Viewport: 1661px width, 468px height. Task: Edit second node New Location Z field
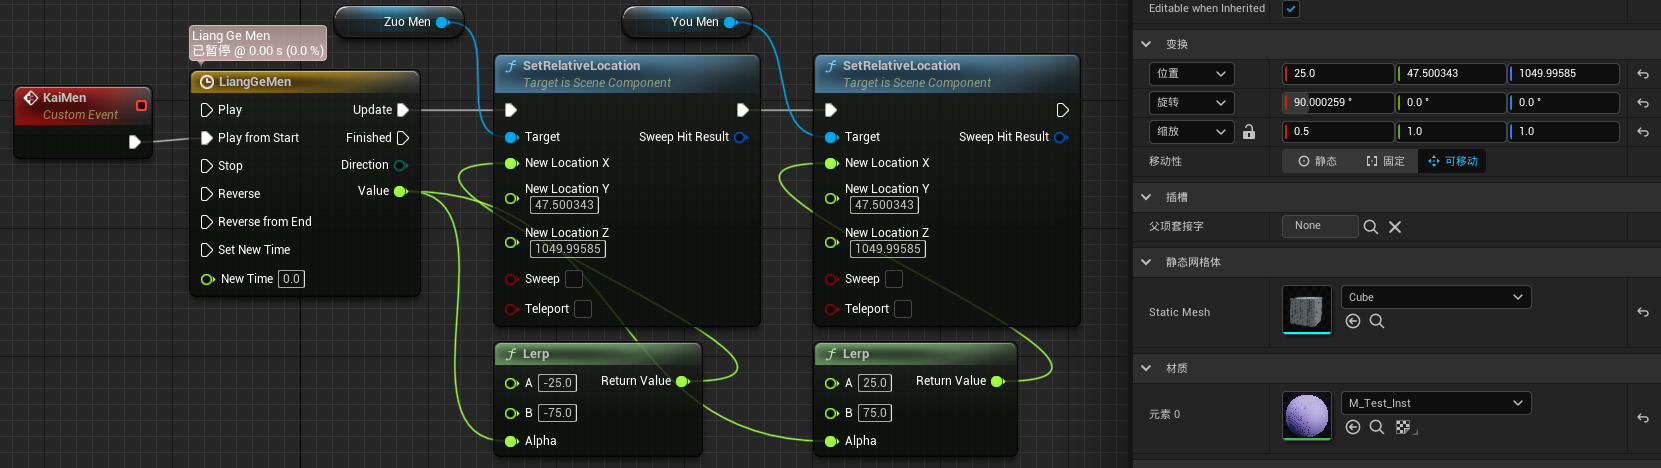coord(888,249)
